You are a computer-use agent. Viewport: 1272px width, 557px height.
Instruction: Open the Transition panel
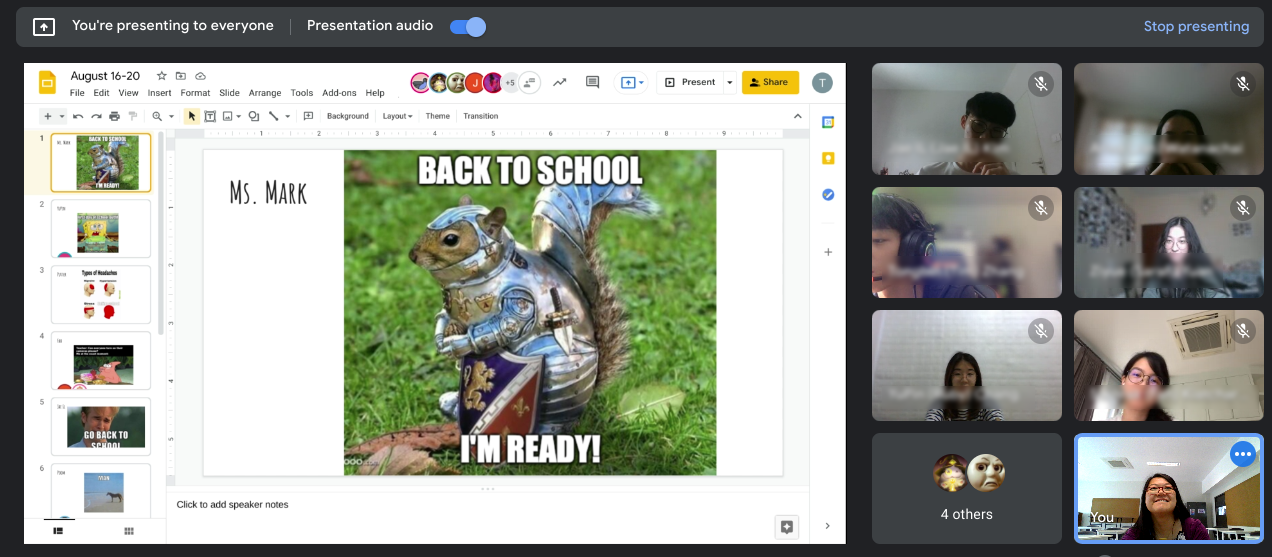pyautogui.click(x=481, y=116)
